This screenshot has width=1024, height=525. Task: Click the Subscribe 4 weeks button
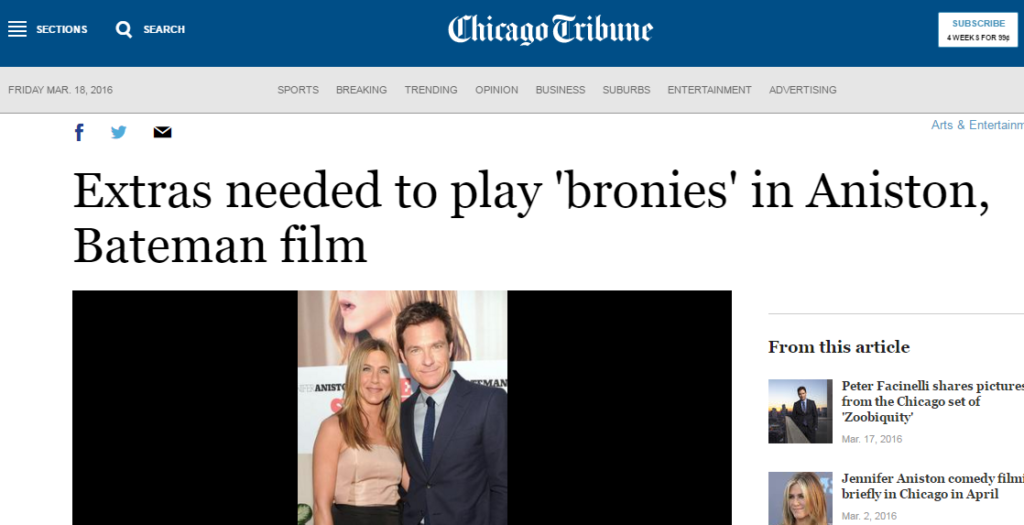tap(978, 30)
